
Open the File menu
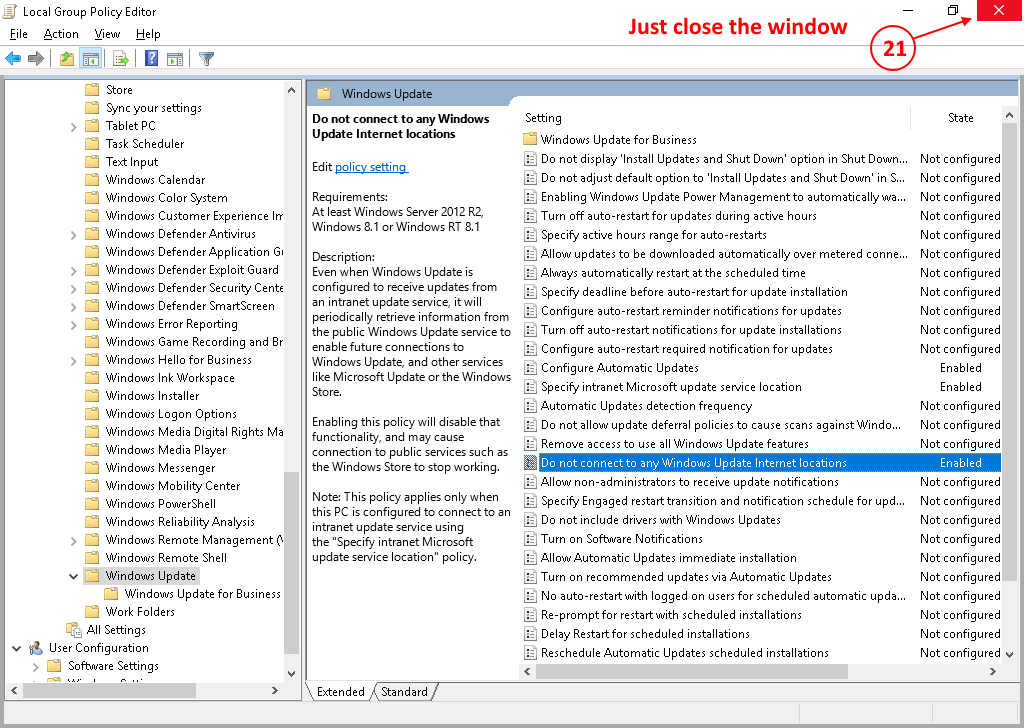pyautogui.click(x=19, y=34)
